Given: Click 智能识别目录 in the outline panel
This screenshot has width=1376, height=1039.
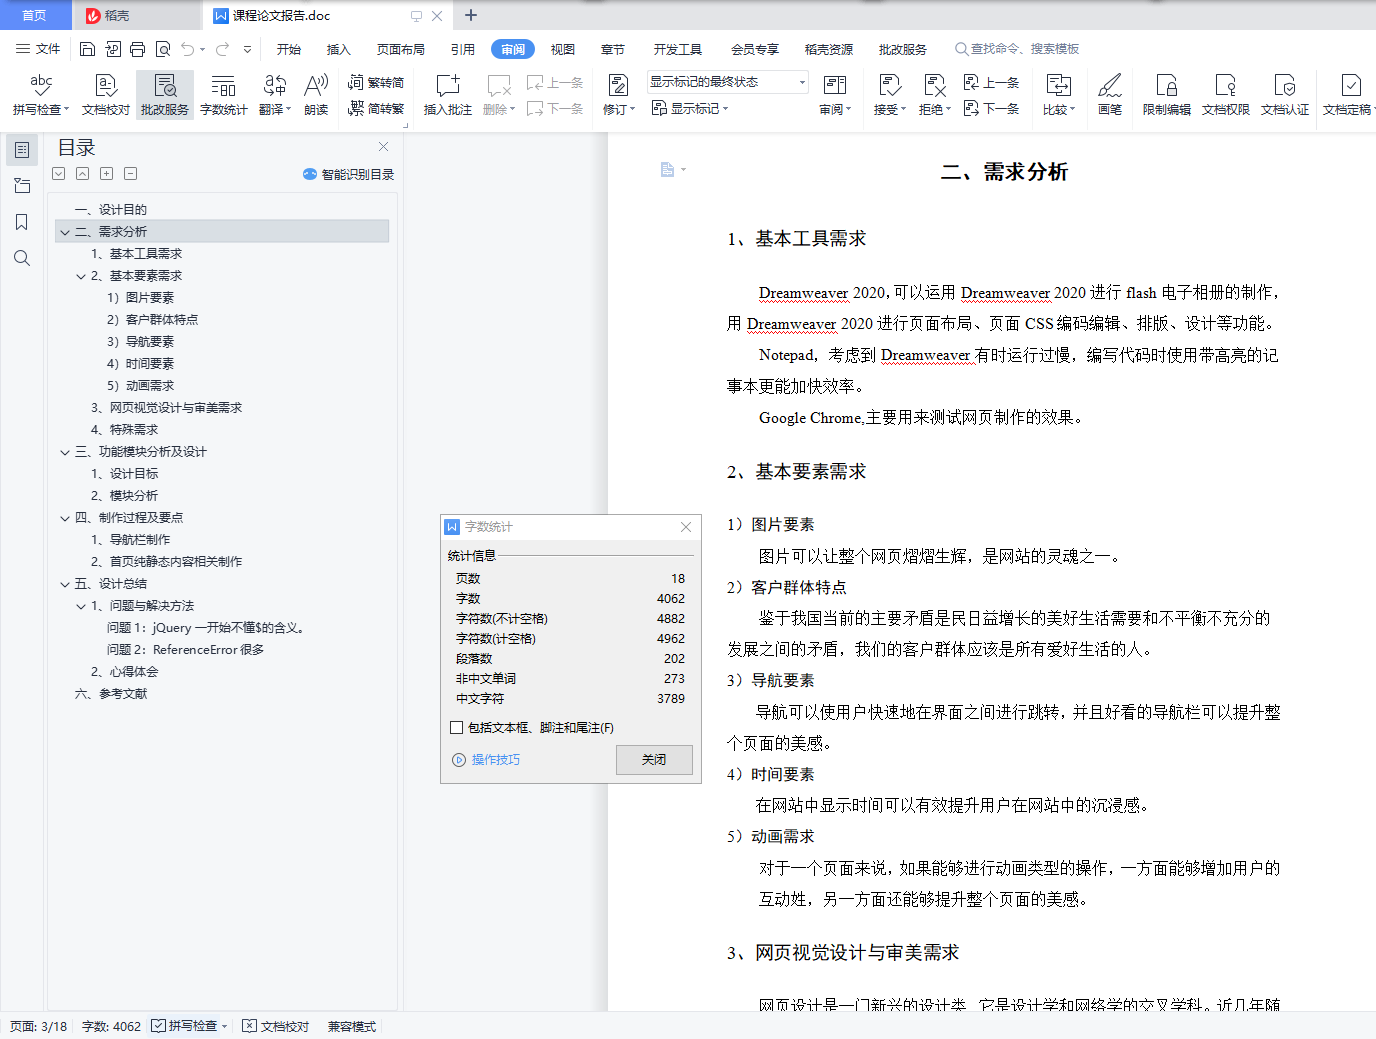Looking at the screenshot, I should [349, 174].
